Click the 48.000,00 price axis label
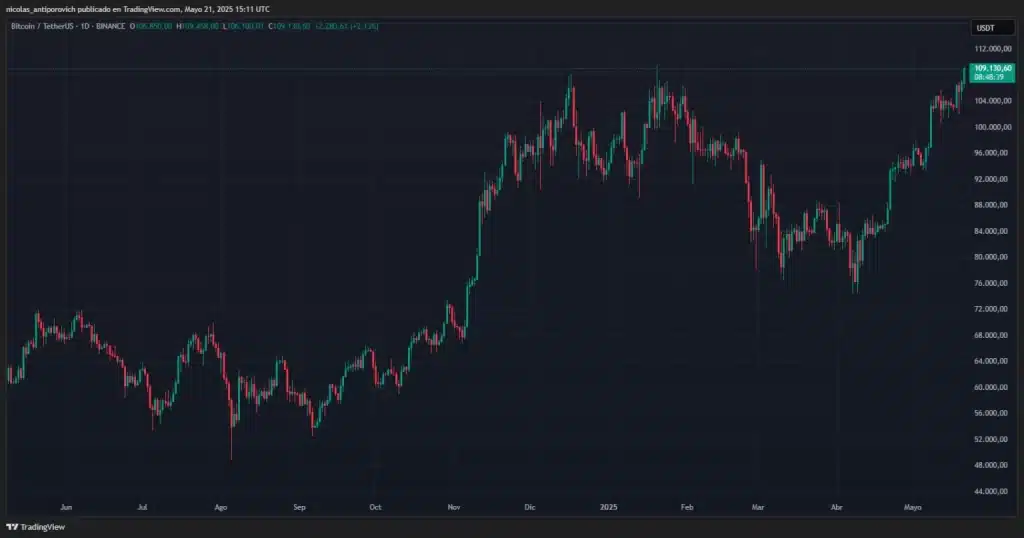This screenshot has width=1024, height=538. 993,465
